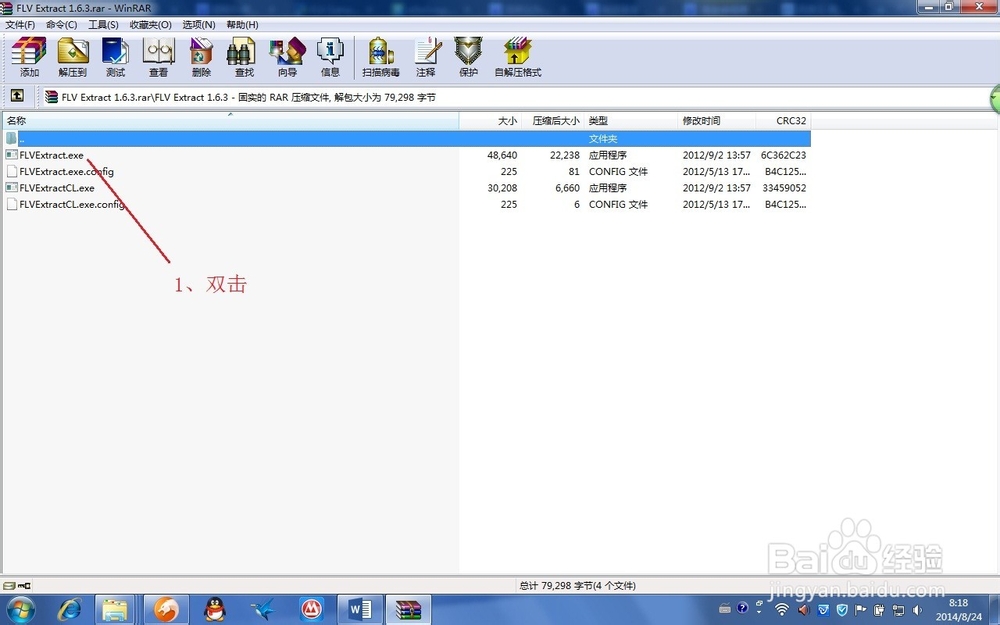Click the WinRAR taskbar icon

tap(408, 610)
